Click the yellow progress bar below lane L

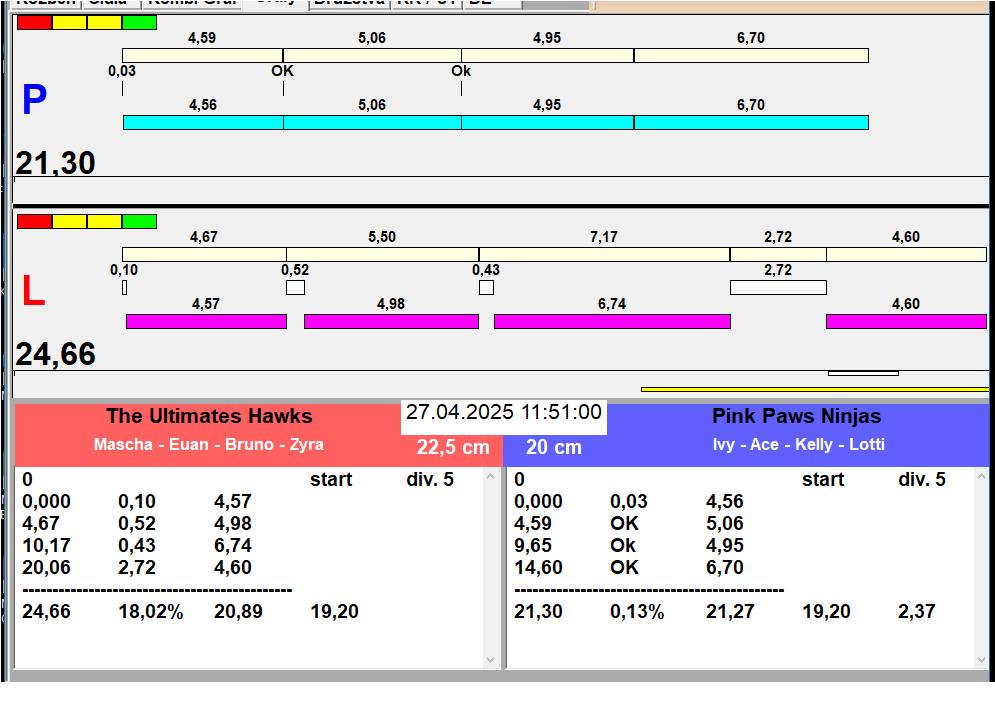click(x=814, y=389)
